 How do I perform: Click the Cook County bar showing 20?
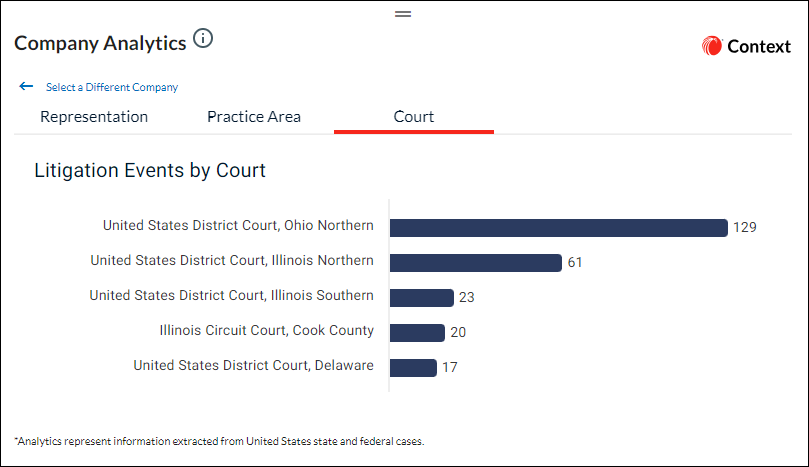(x=417, y=333)
